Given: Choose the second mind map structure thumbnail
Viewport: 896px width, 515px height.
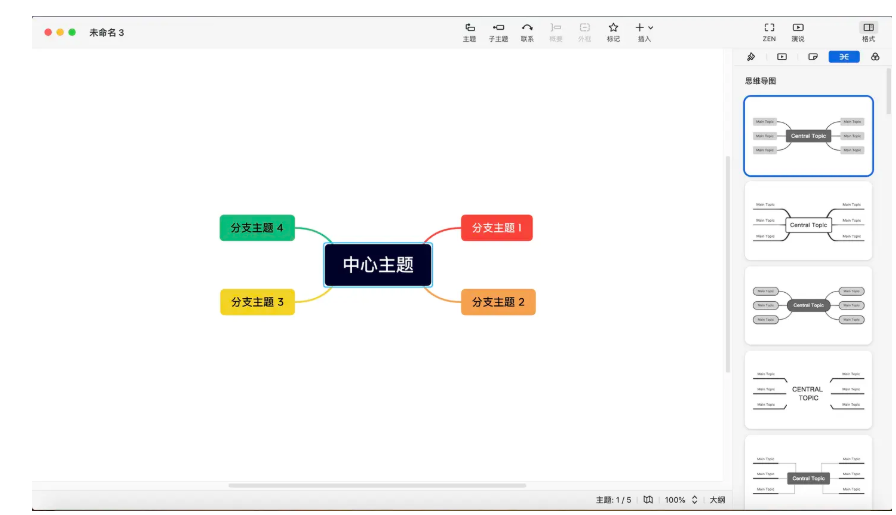Looking at the screenshot, I should tap(808, 221).
